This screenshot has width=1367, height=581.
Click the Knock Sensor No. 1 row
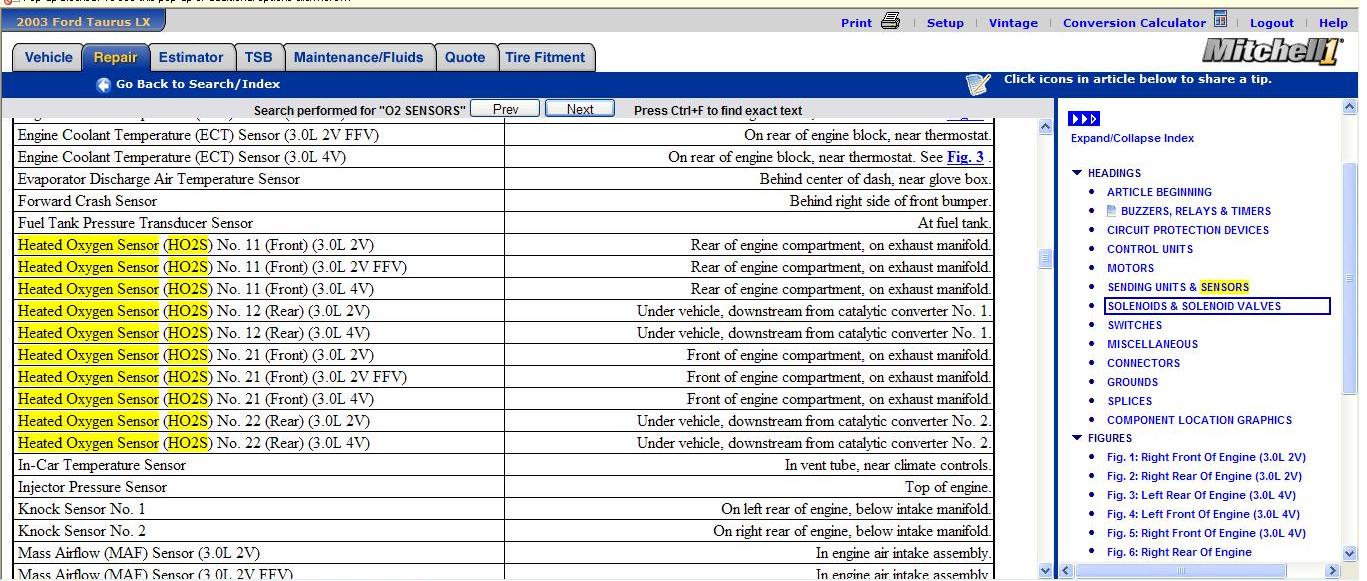click(504, 509)
